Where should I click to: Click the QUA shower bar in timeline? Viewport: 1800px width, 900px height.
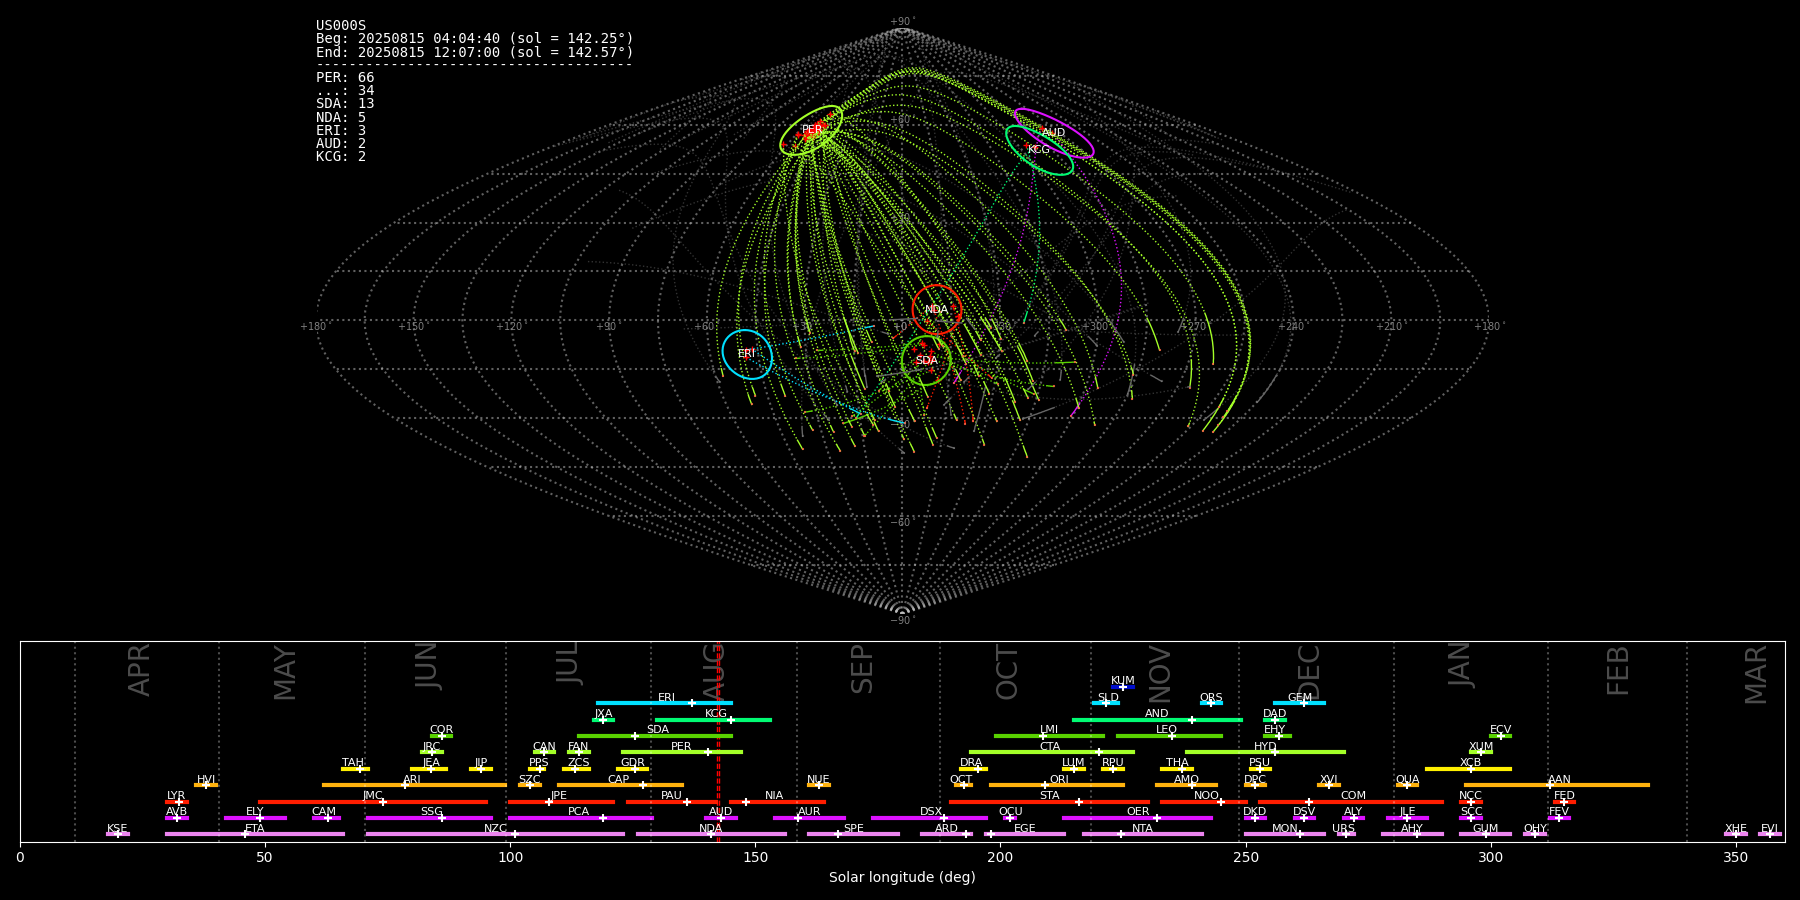pos(1407,785)
